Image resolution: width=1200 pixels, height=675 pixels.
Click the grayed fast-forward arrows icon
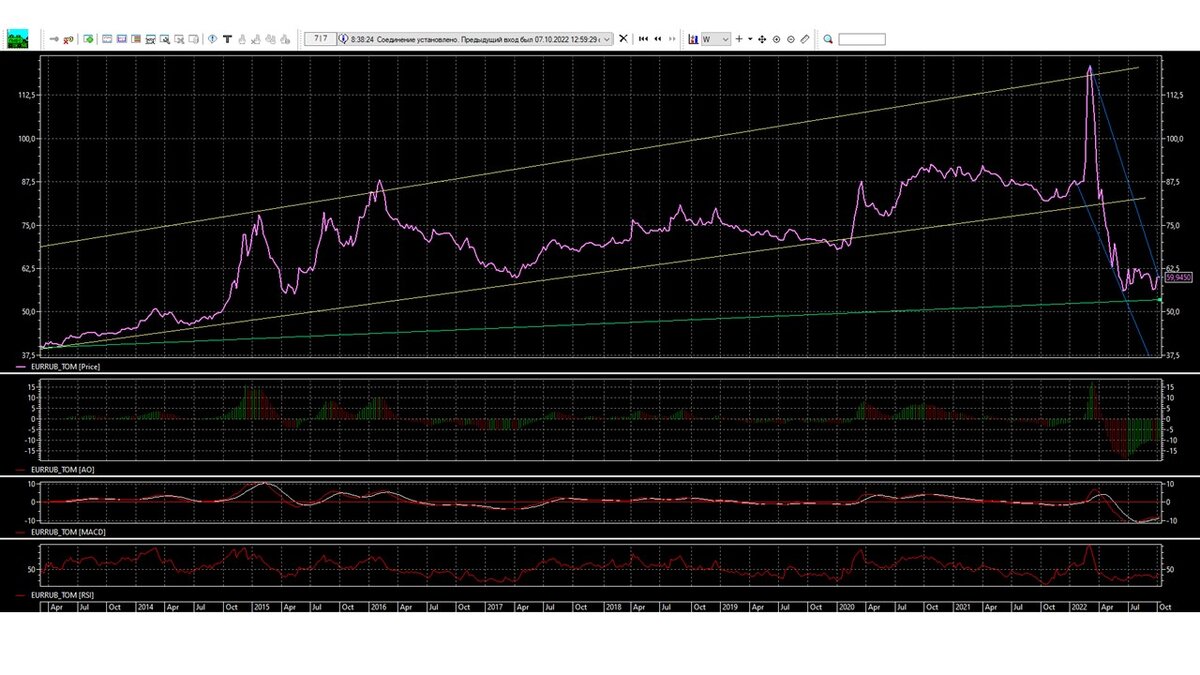point(672,39)
